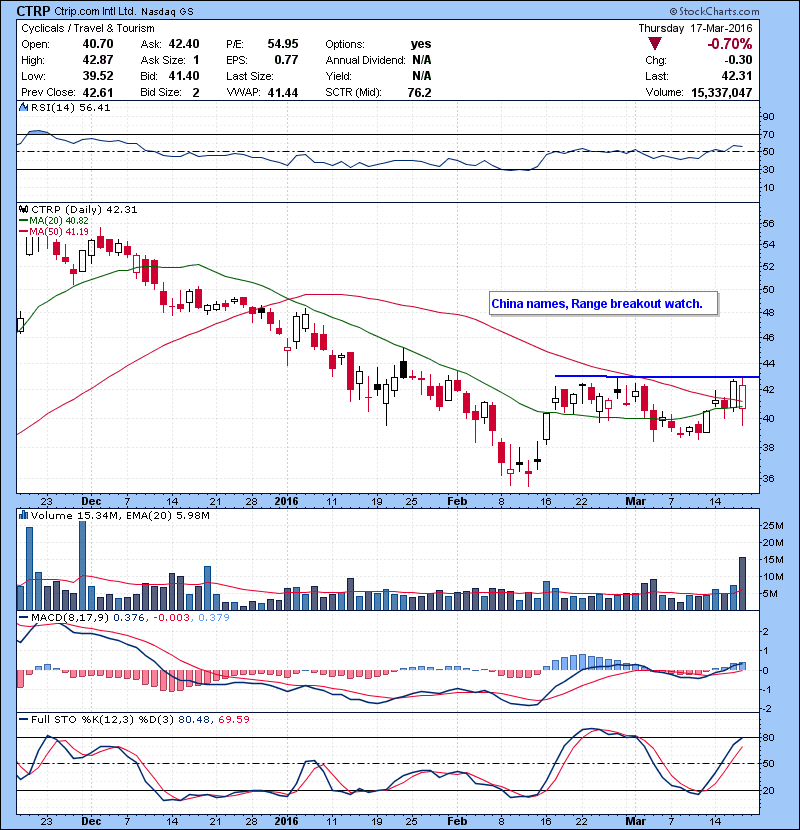Viewport: 800px width, 830px height.
Task: Click the -0.70% percent change
Action: pyautogui.click(x=730, y=44)
